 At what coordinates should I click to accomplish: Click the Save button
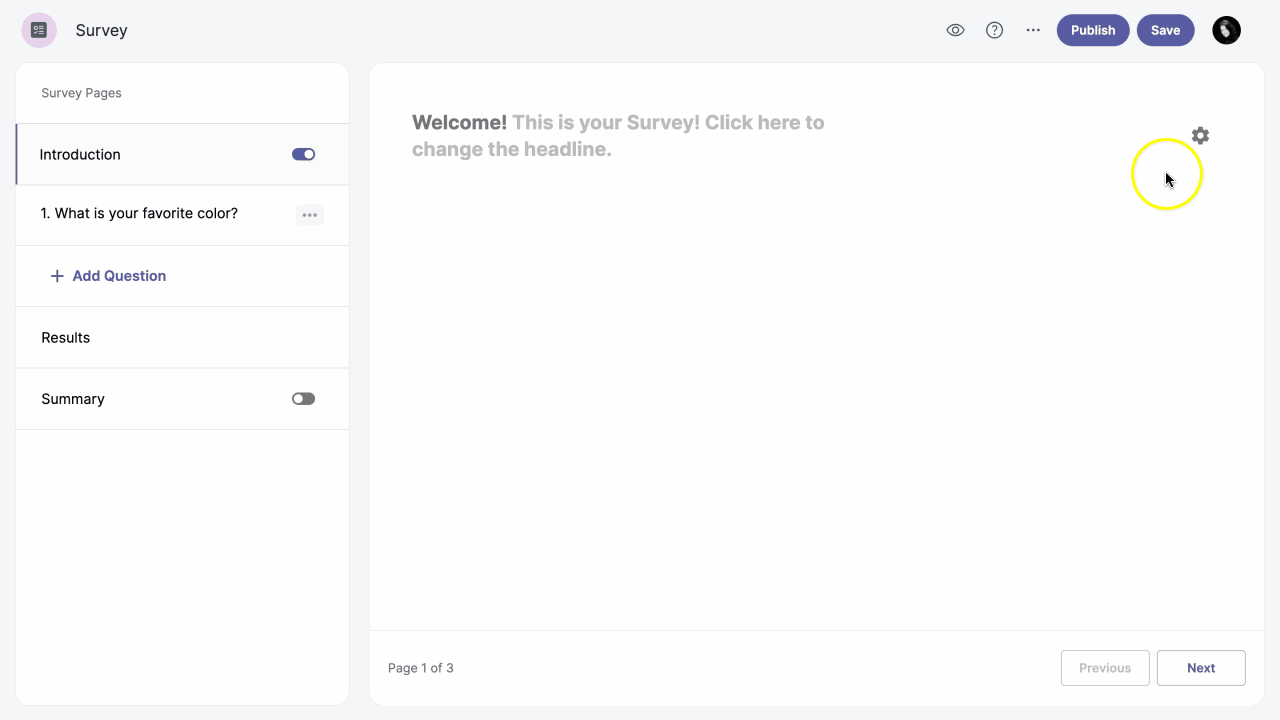tap(1165, 30)
